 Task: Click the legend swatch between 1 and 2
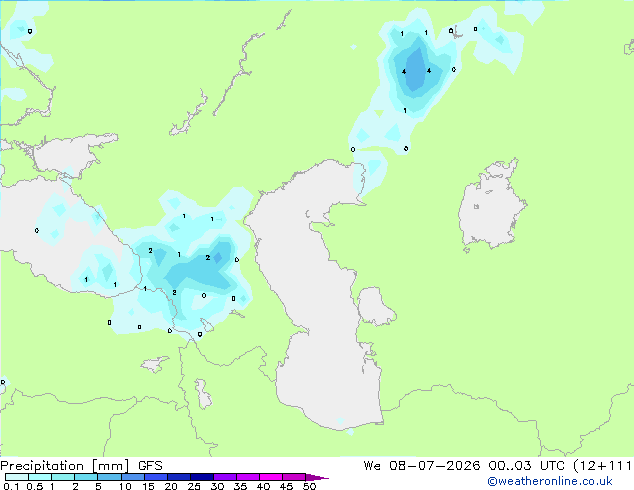tap(63, 477)
